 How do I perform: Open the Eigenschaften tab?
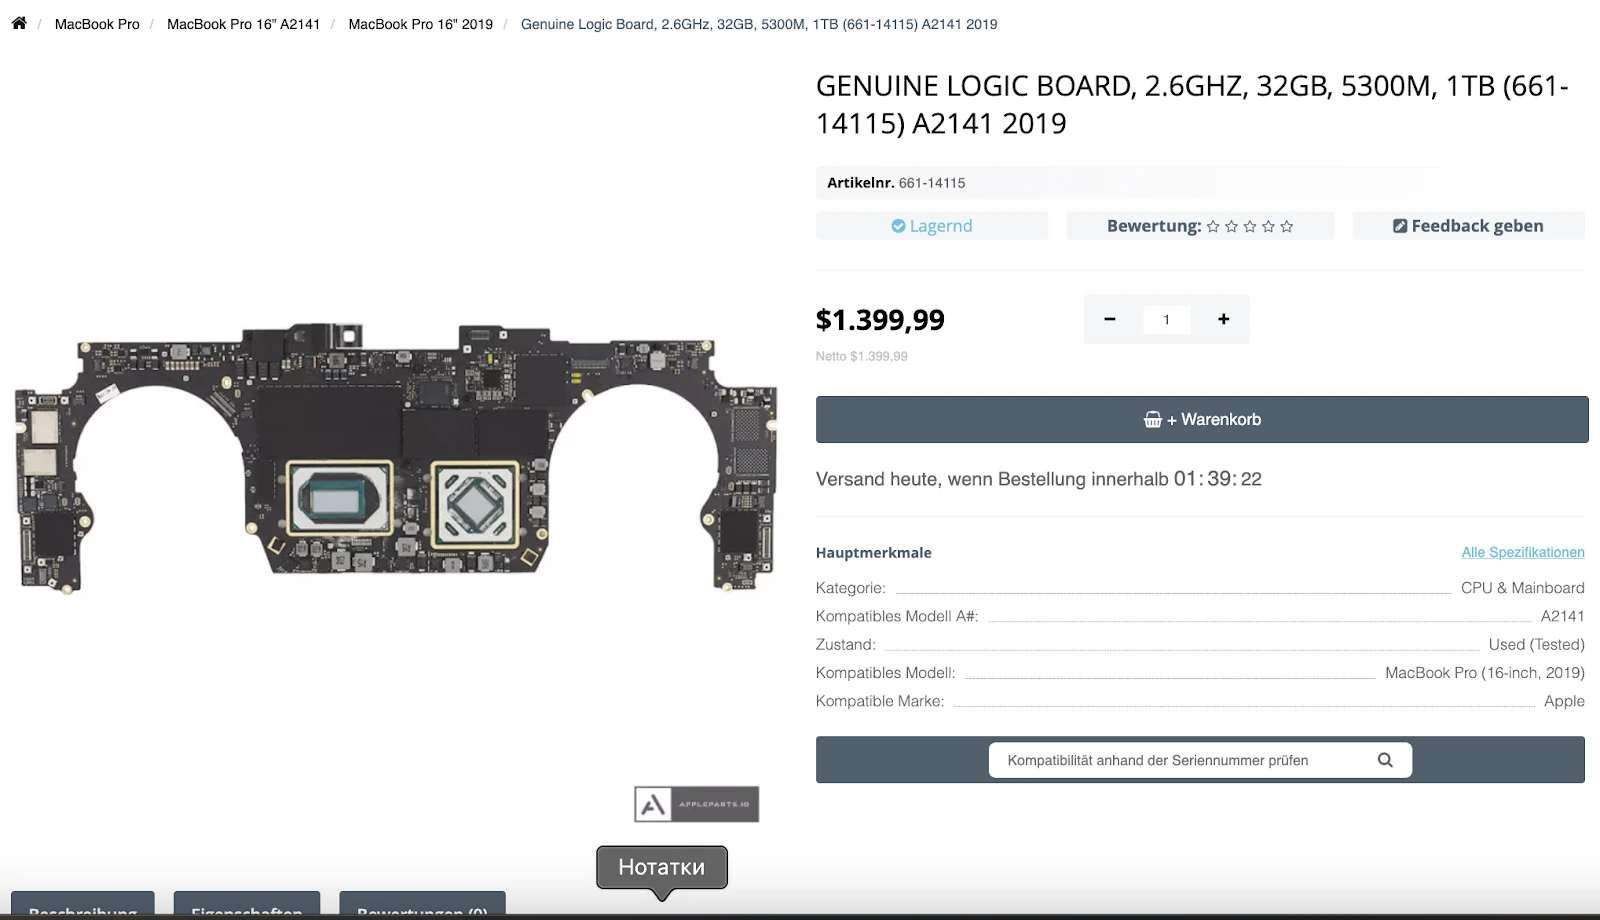pos(247,905)
